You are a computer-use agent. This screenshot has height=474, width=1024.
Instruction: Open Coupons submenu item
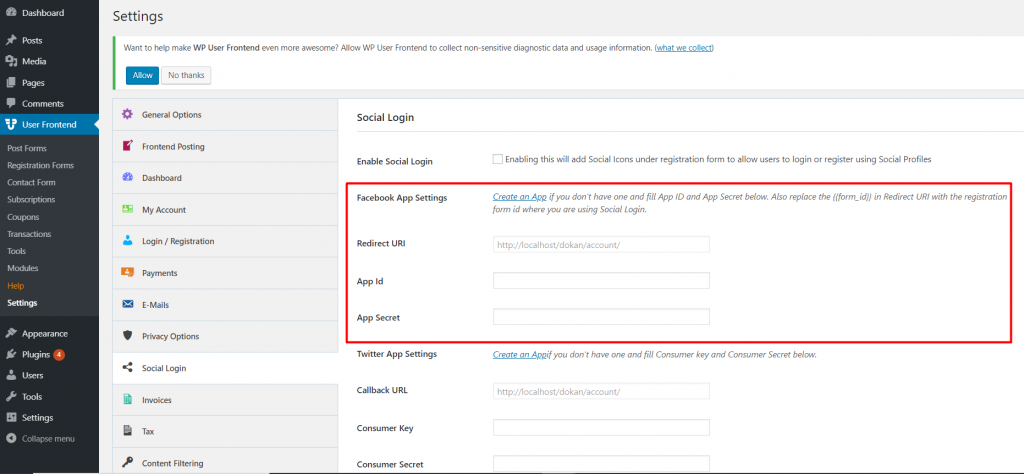tap(23, 217)
